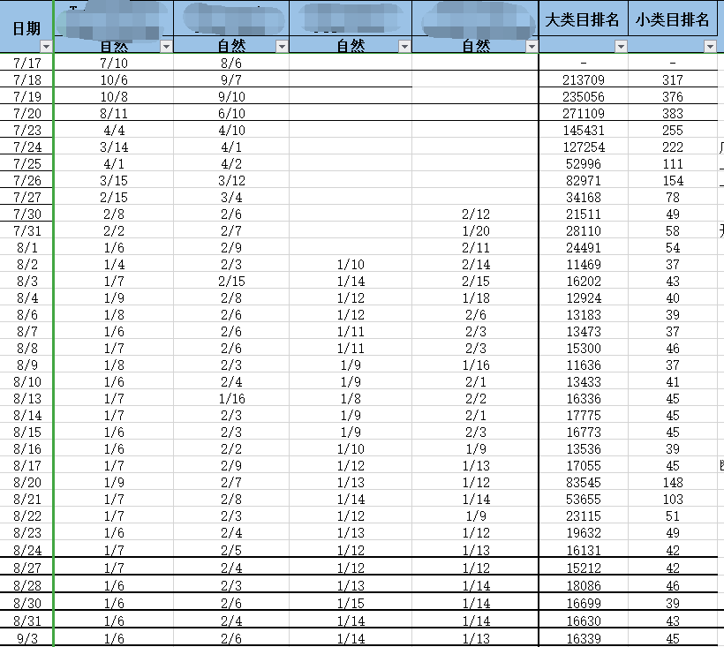This screenshot has width=725, height=649.
Task: Click the cell containing 34168
Action: click(583, 198)
